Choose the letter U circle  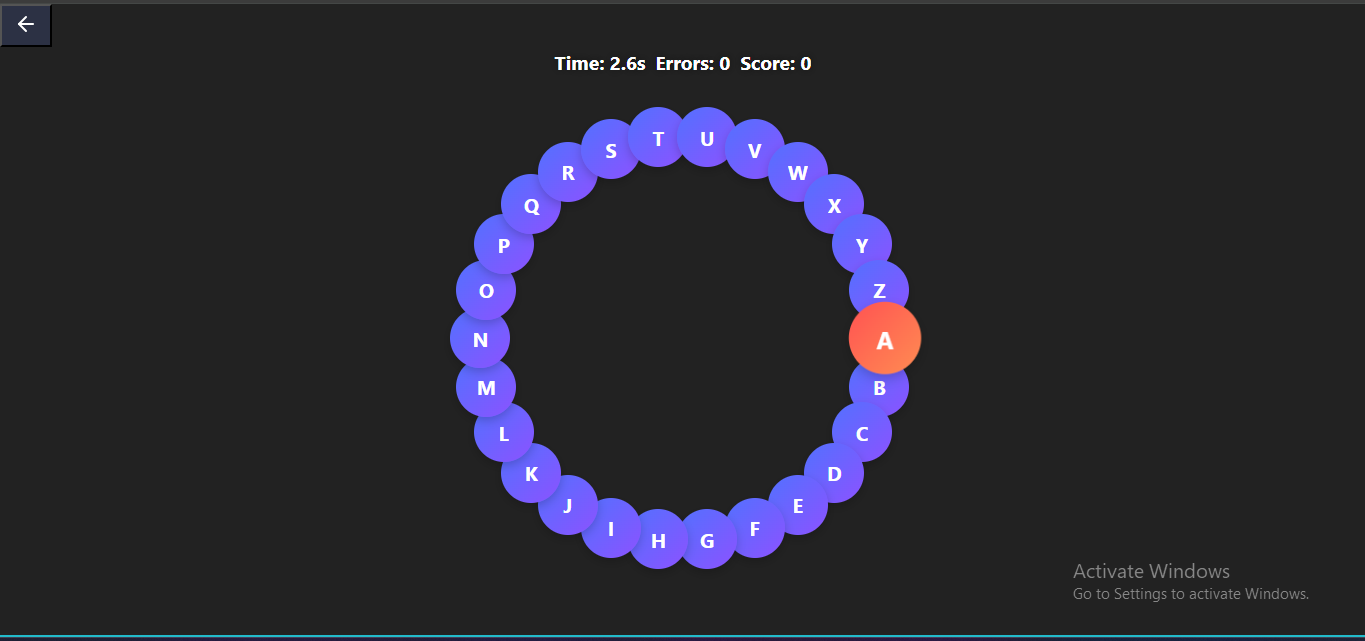coord(707,137)
